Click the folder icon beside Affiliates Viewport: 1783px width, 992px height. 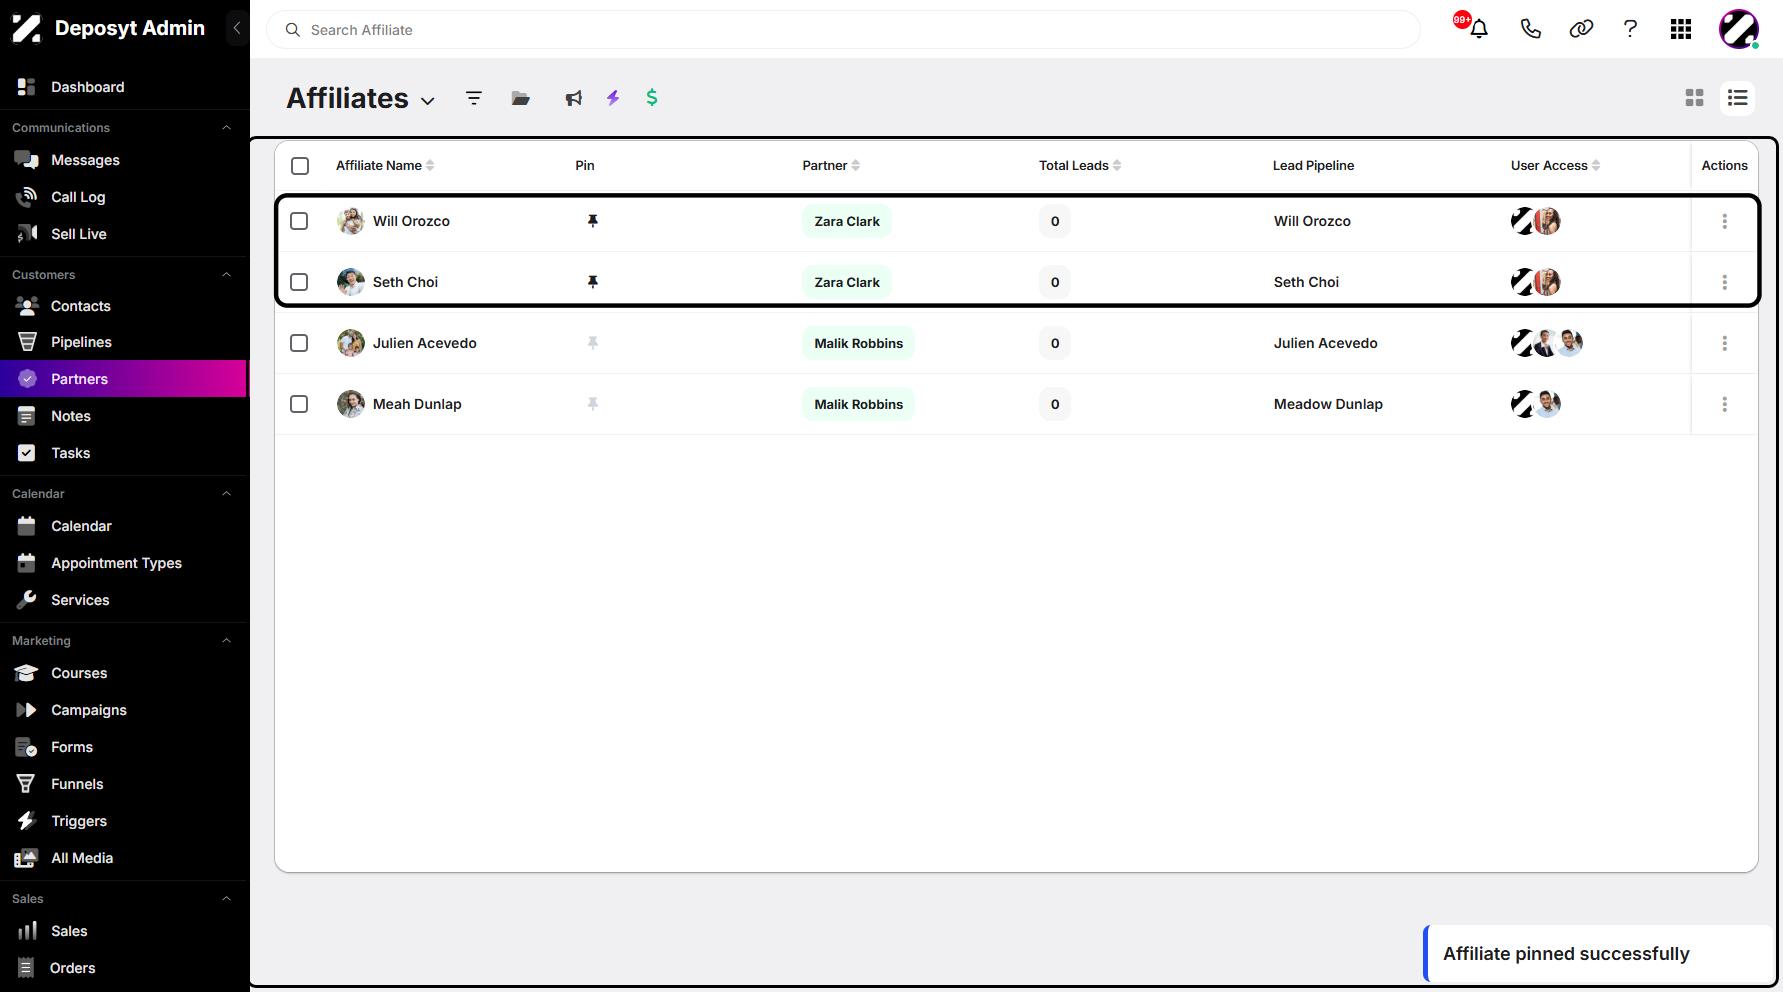coord(521,98)
